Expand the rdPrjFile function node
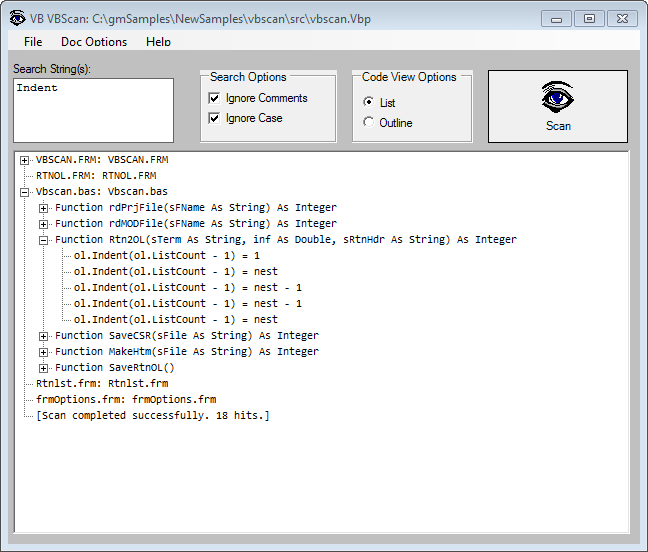This screenshot has width=648, height=552. (x=44, y=207)
